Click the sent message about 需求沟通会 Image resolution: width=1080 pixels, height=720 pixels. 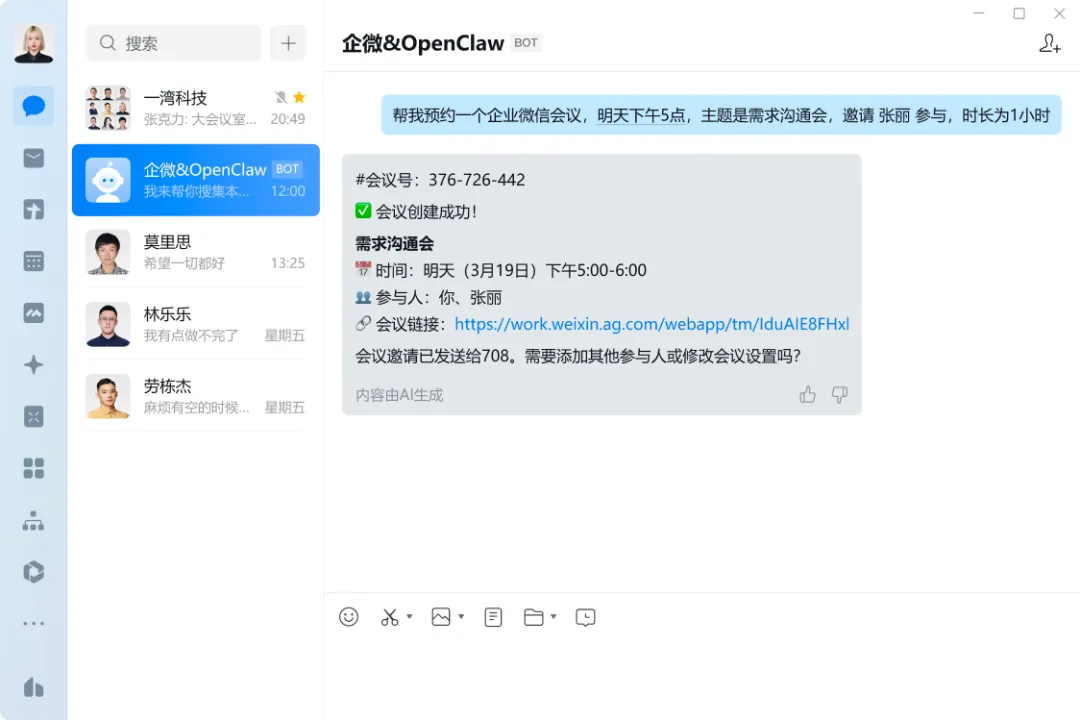[x=721, y=115]
